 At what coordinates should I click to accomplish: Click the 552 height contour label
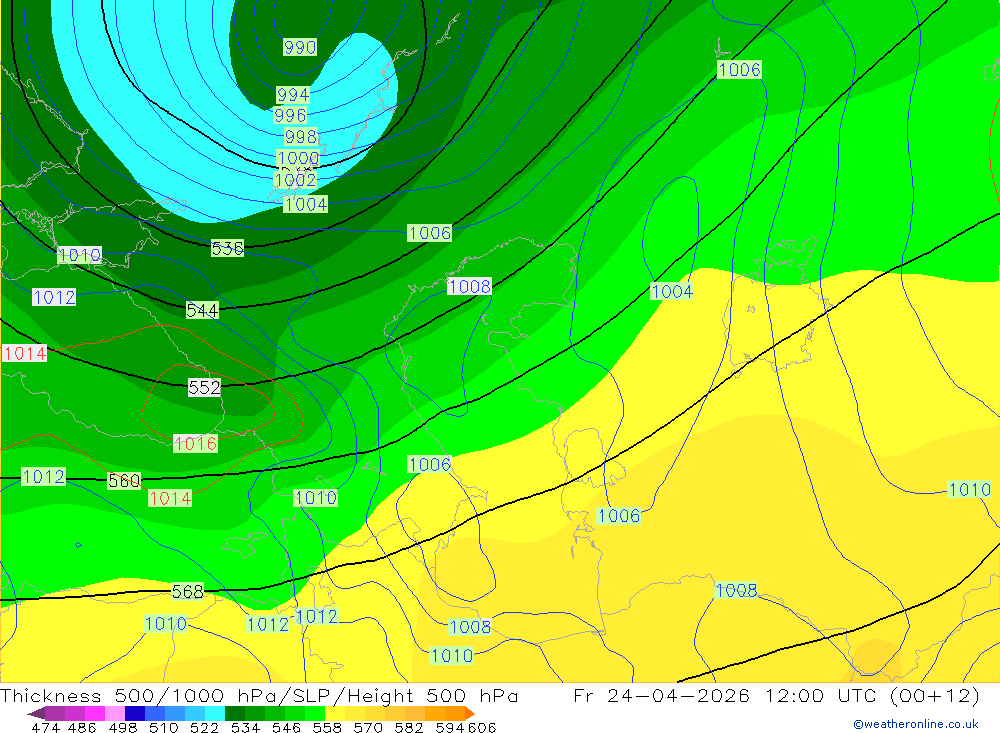(x=204, y=387)
